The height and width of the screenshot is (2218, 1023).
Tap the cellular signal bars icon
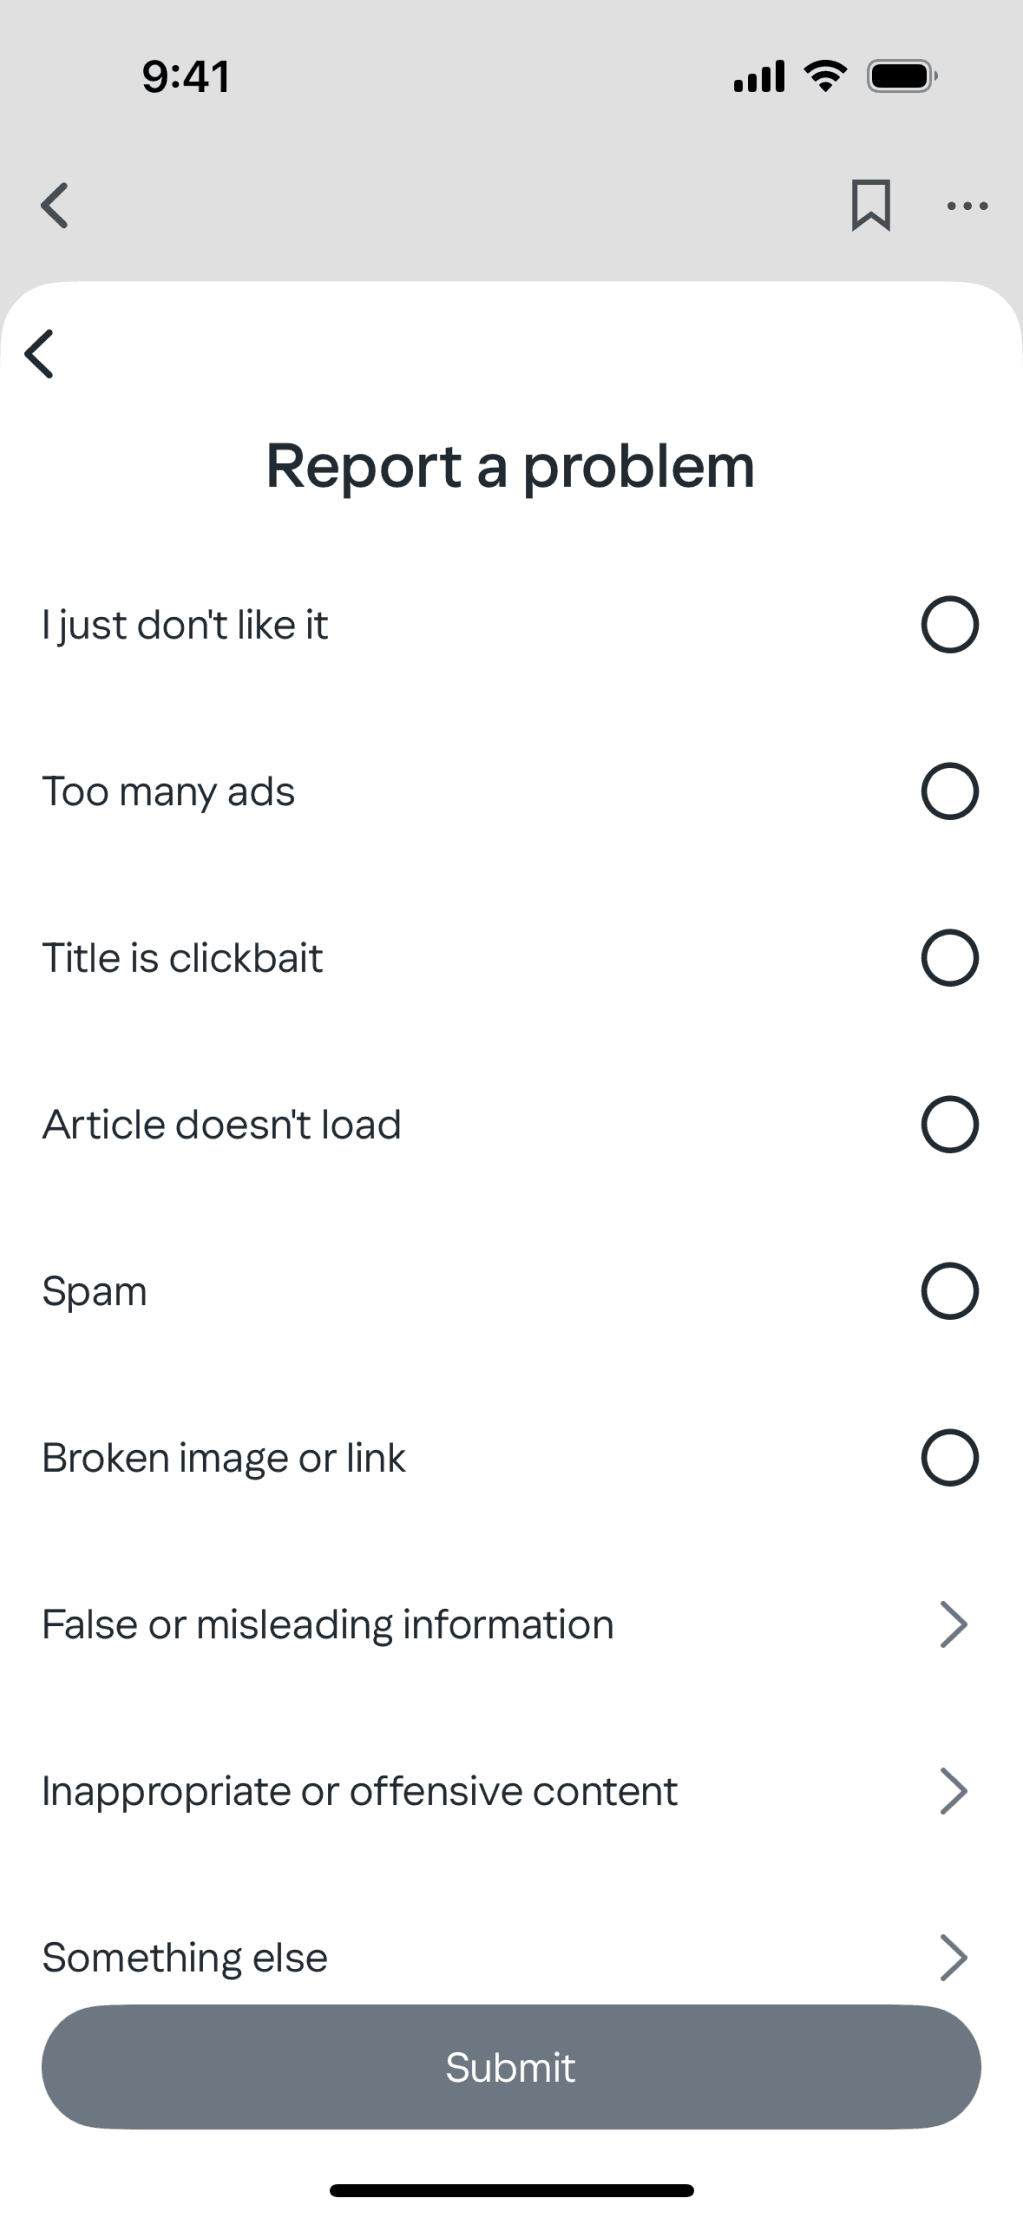(x=759, y=76)
